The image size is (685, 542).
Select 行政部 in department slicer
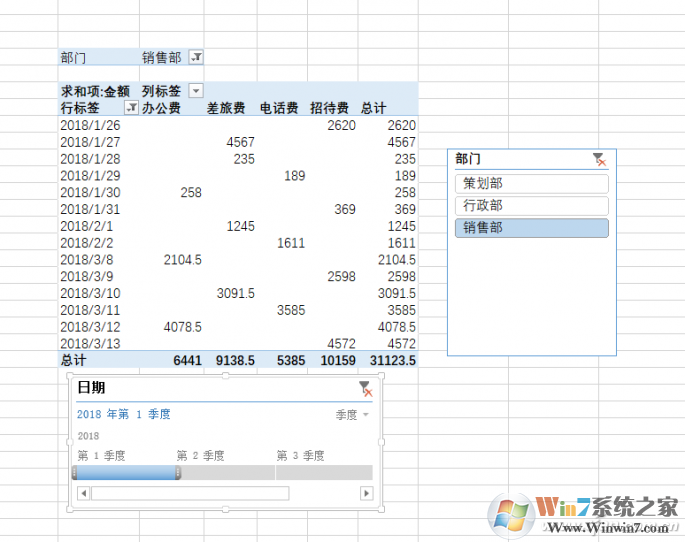532,206
